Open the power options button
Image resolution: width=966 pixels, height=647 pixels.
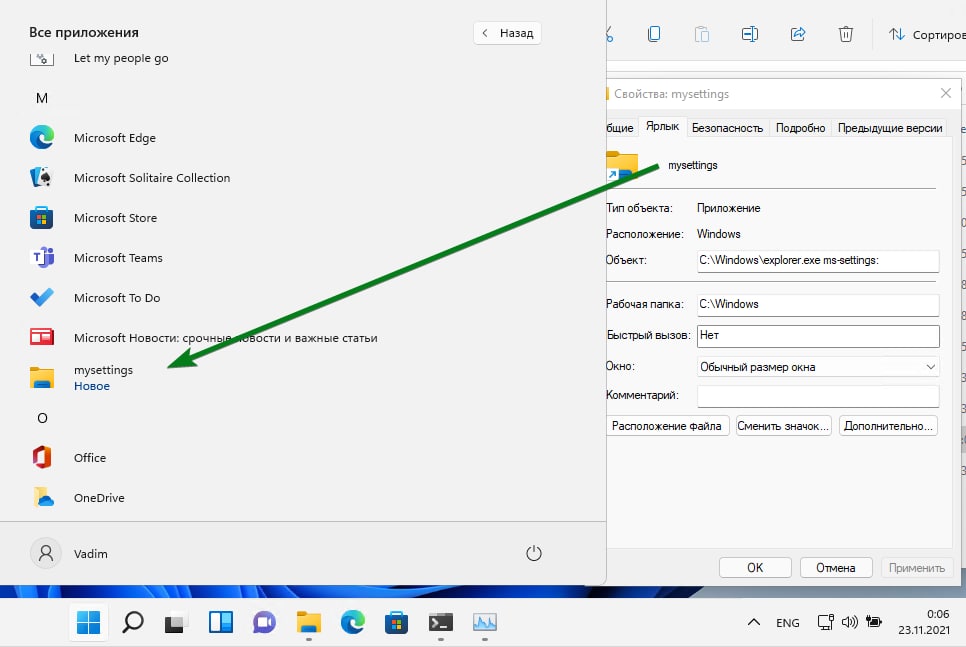point(534,553)
